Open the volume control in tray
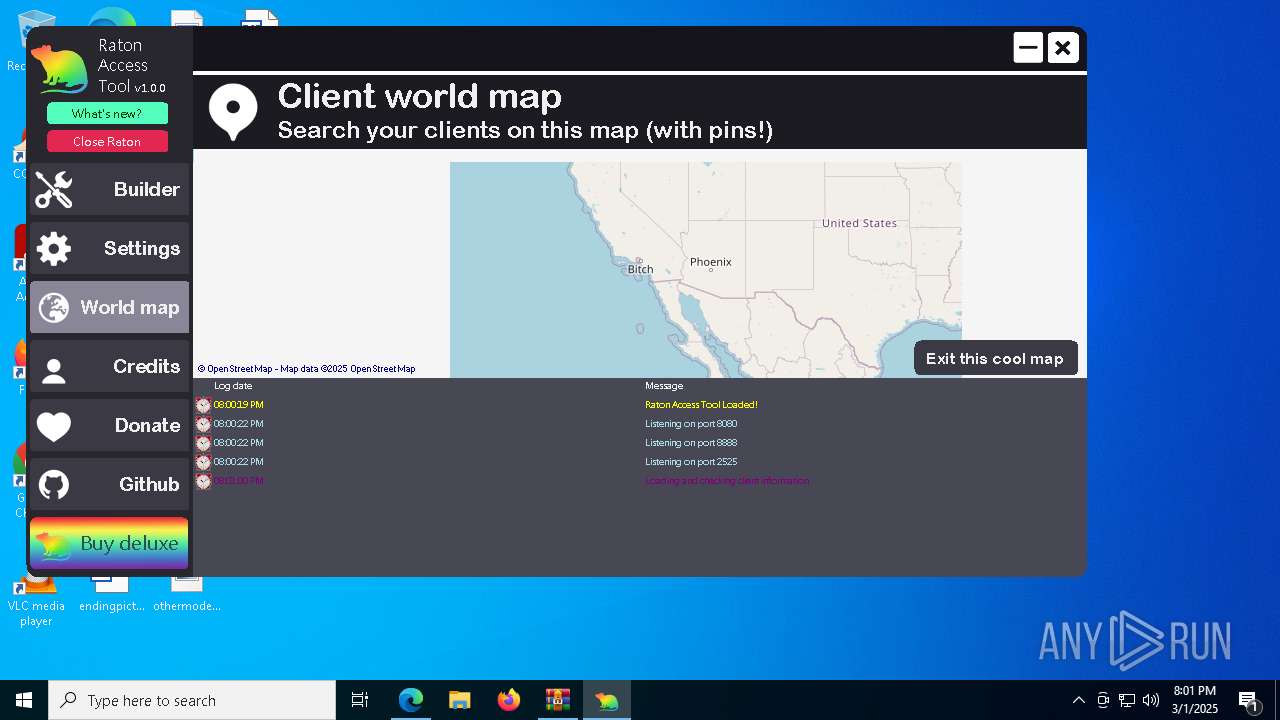Image resolution: width=1280 pixels, height=720 pixels. 1151,700
